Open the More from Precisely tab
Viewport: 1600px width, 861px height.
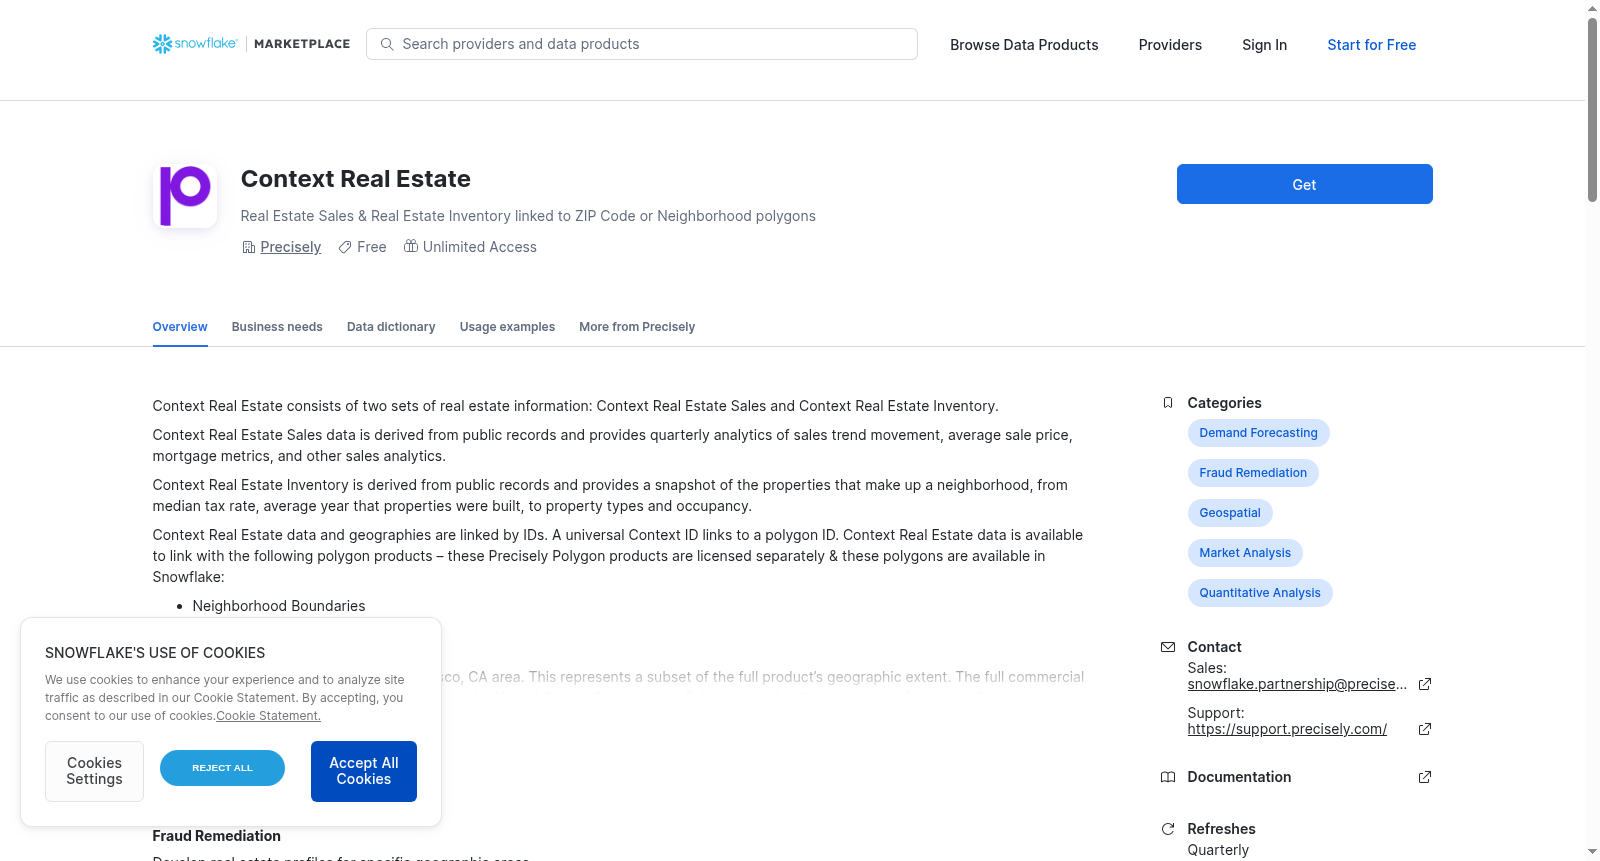click(x=637, y=327)
